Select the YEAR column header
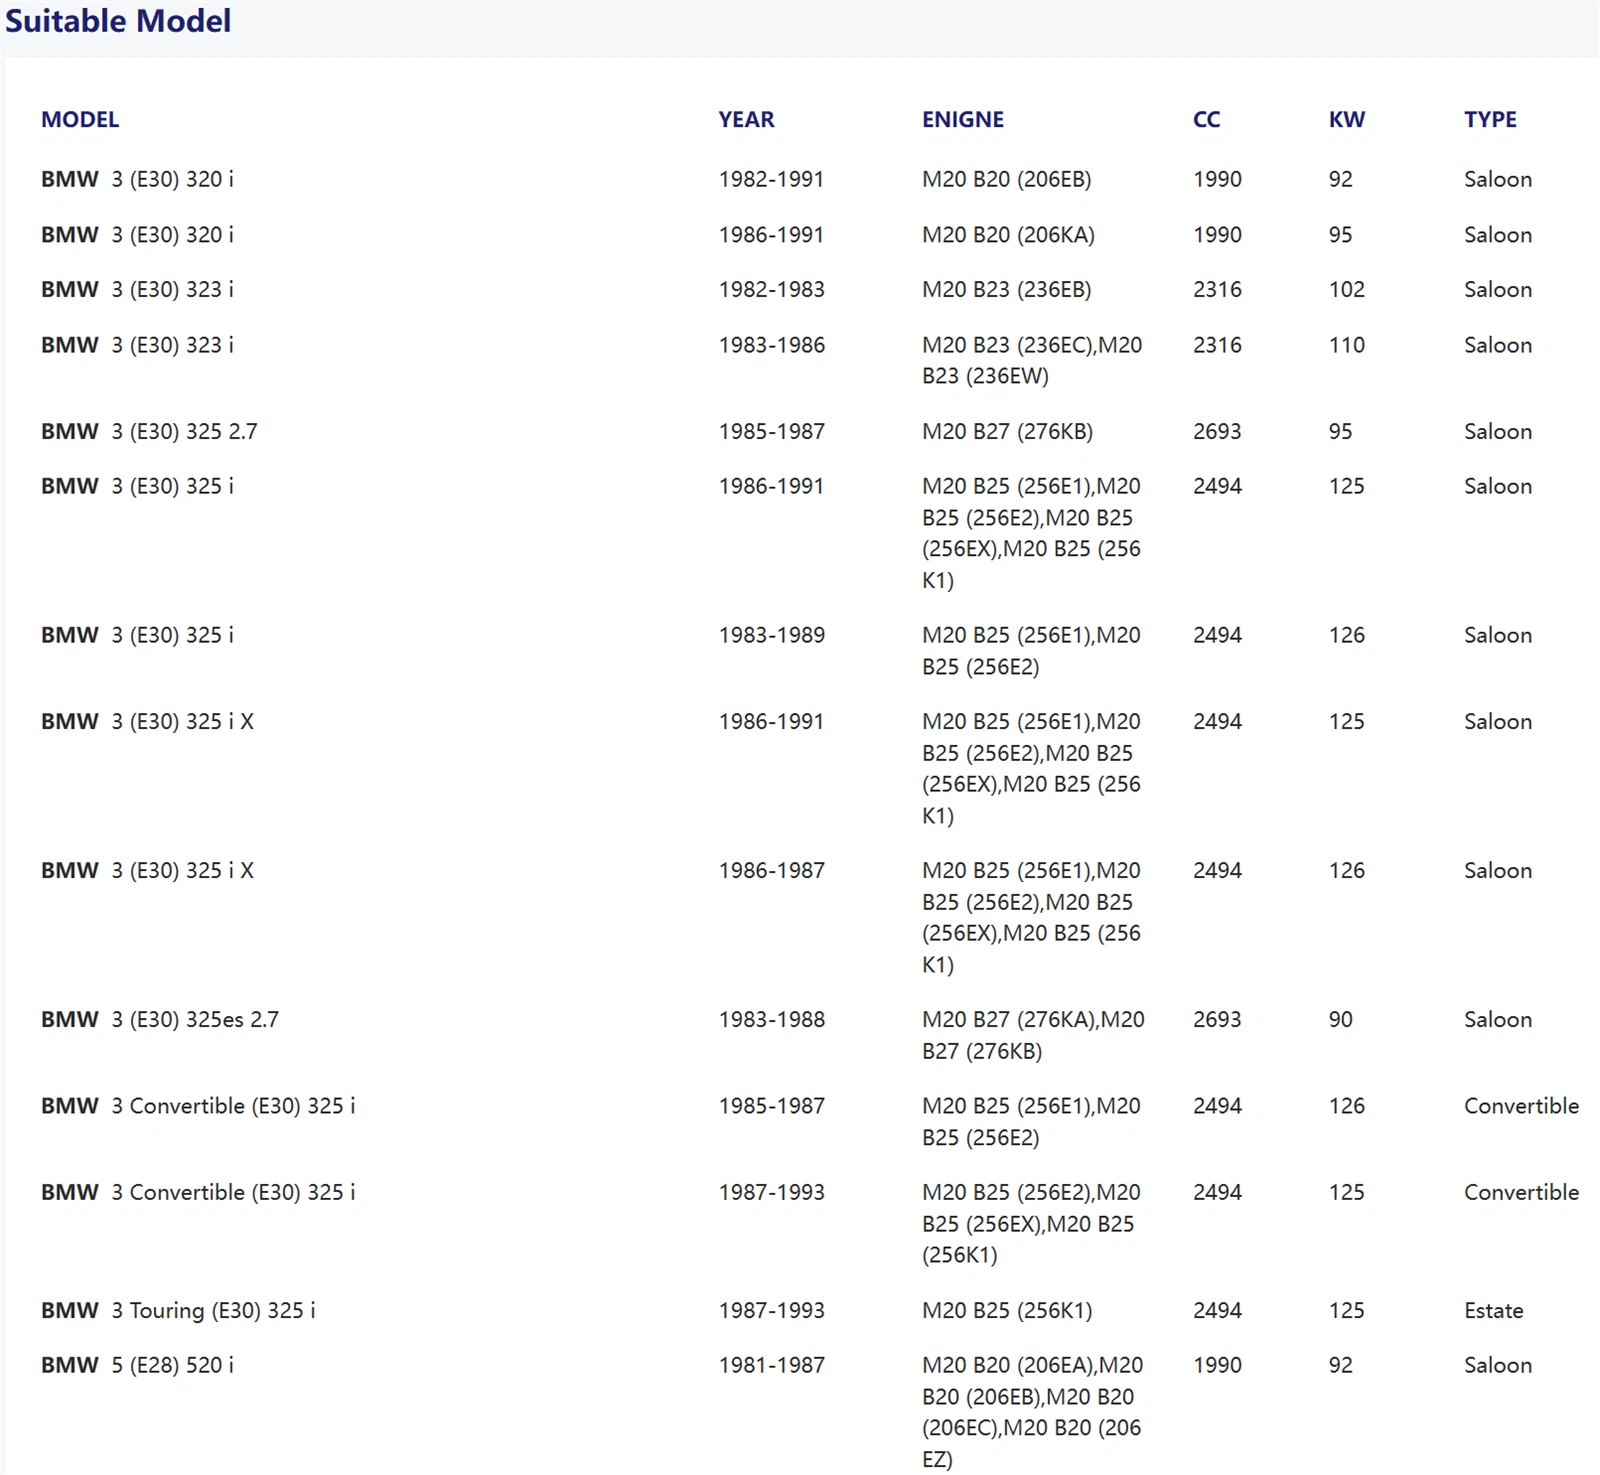The height and width of the screenshot is (1475, 1600). click(x=746, y=120)
